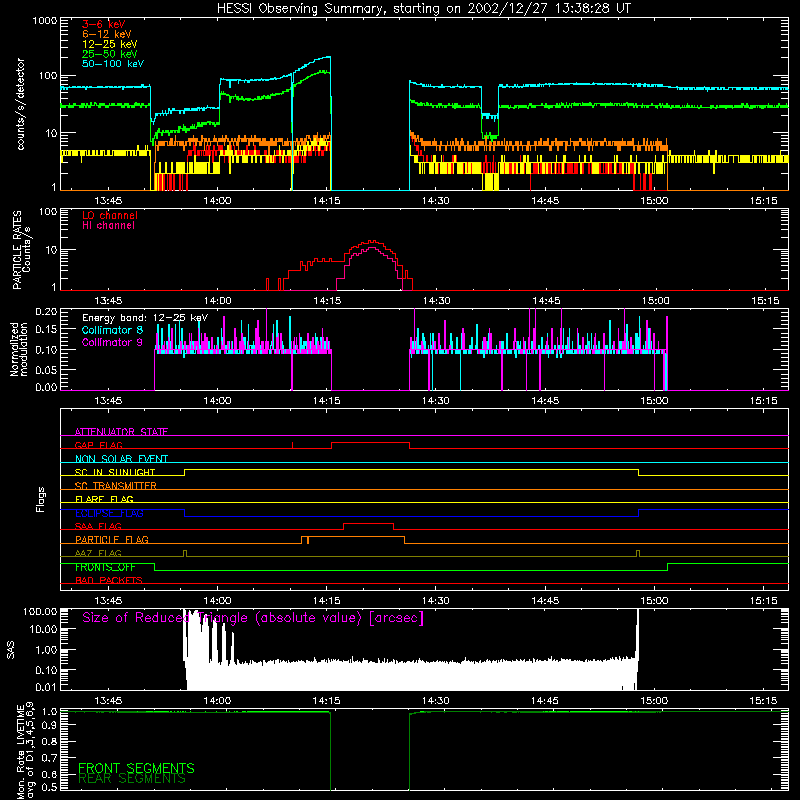Click the '1000' tick on the counts panel

point(44,21)
